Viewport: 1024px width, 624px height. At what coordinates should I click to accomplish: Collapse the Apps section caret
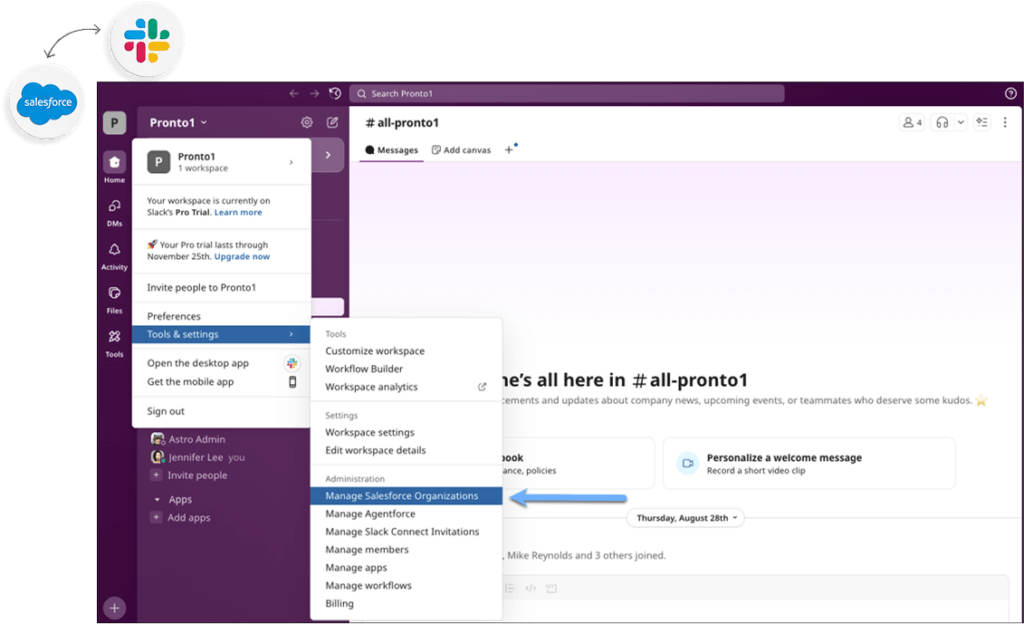(x=157, y=499)
